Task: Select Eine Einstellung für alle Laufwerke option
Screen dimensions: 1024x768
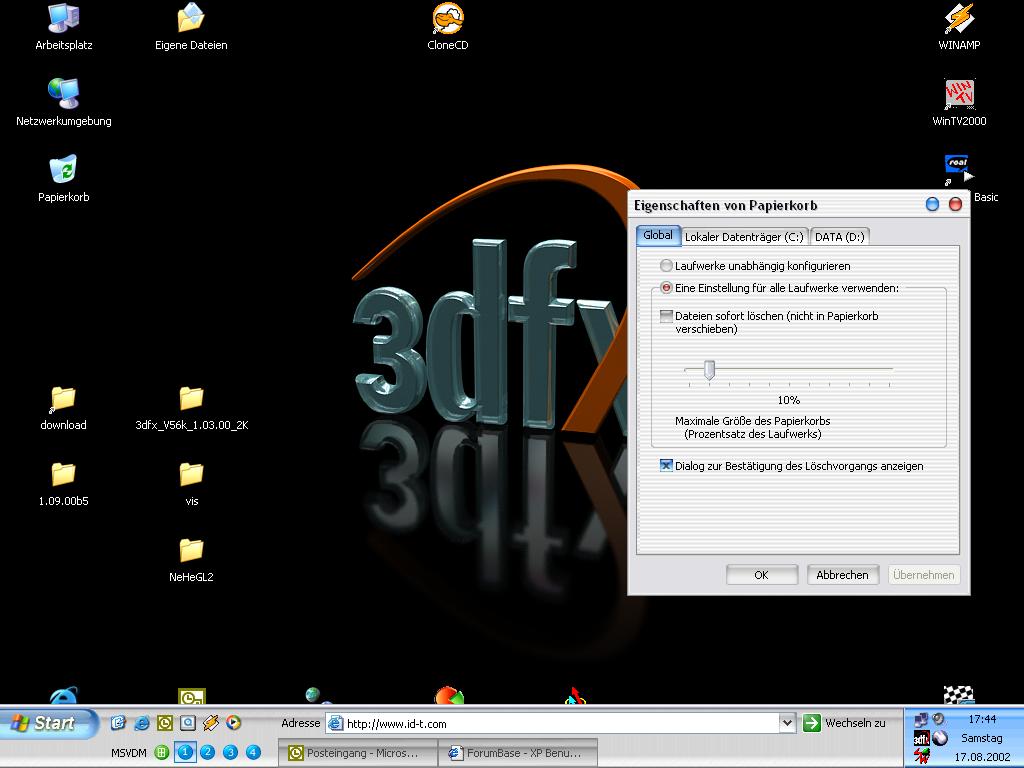Action: click(779, 287)
